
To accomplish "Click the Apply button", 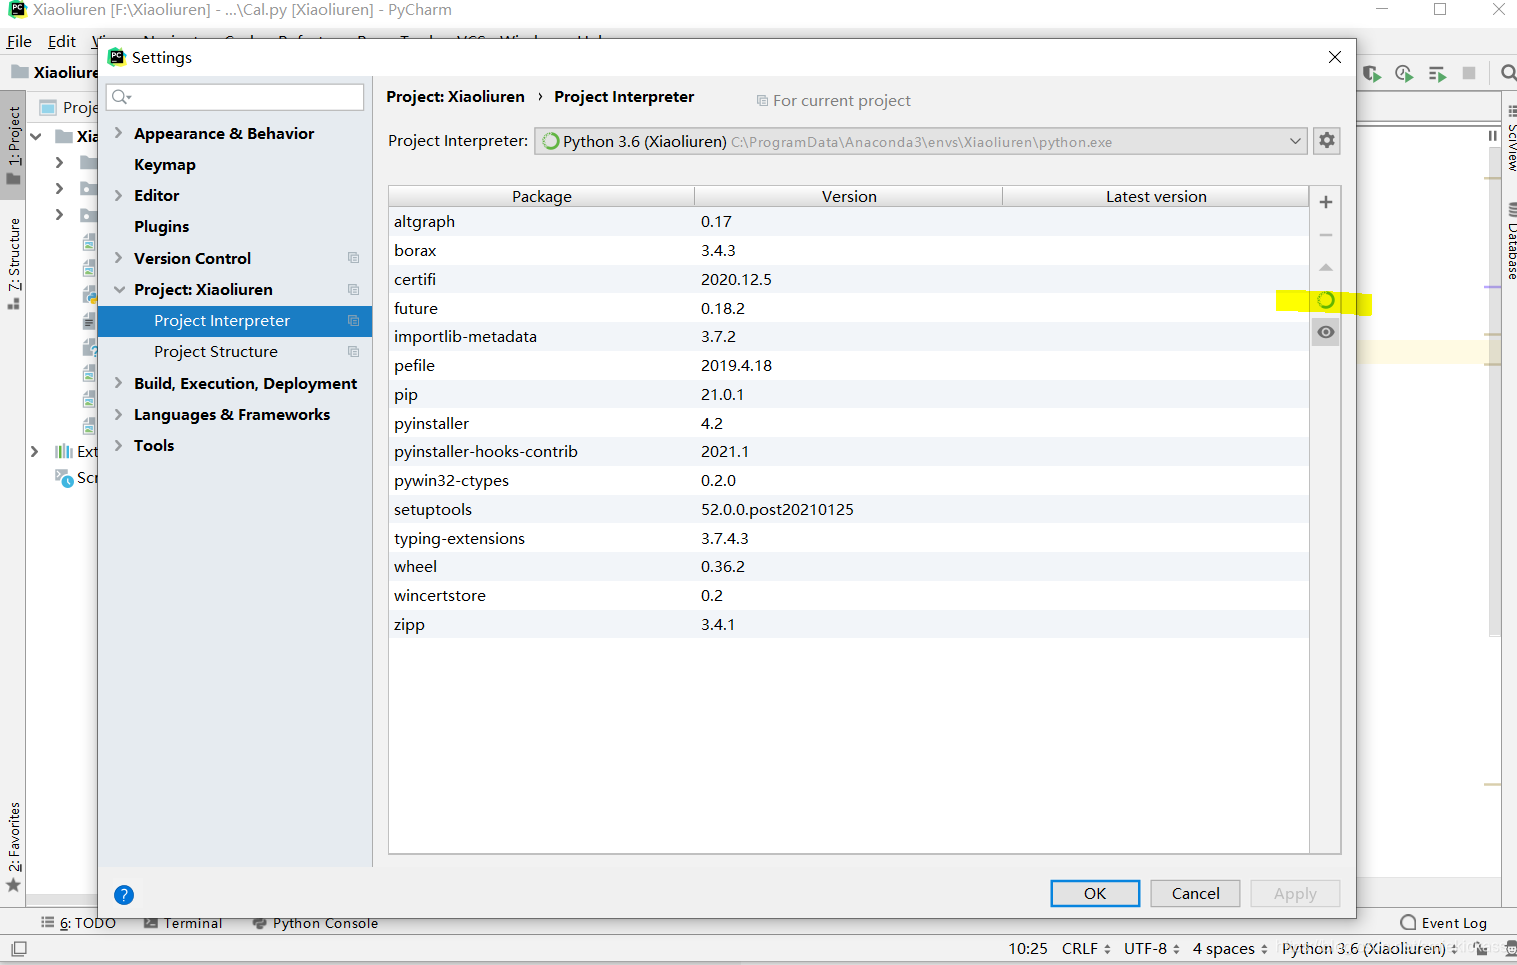I will pyautogui.click(x=1295, y=894).
